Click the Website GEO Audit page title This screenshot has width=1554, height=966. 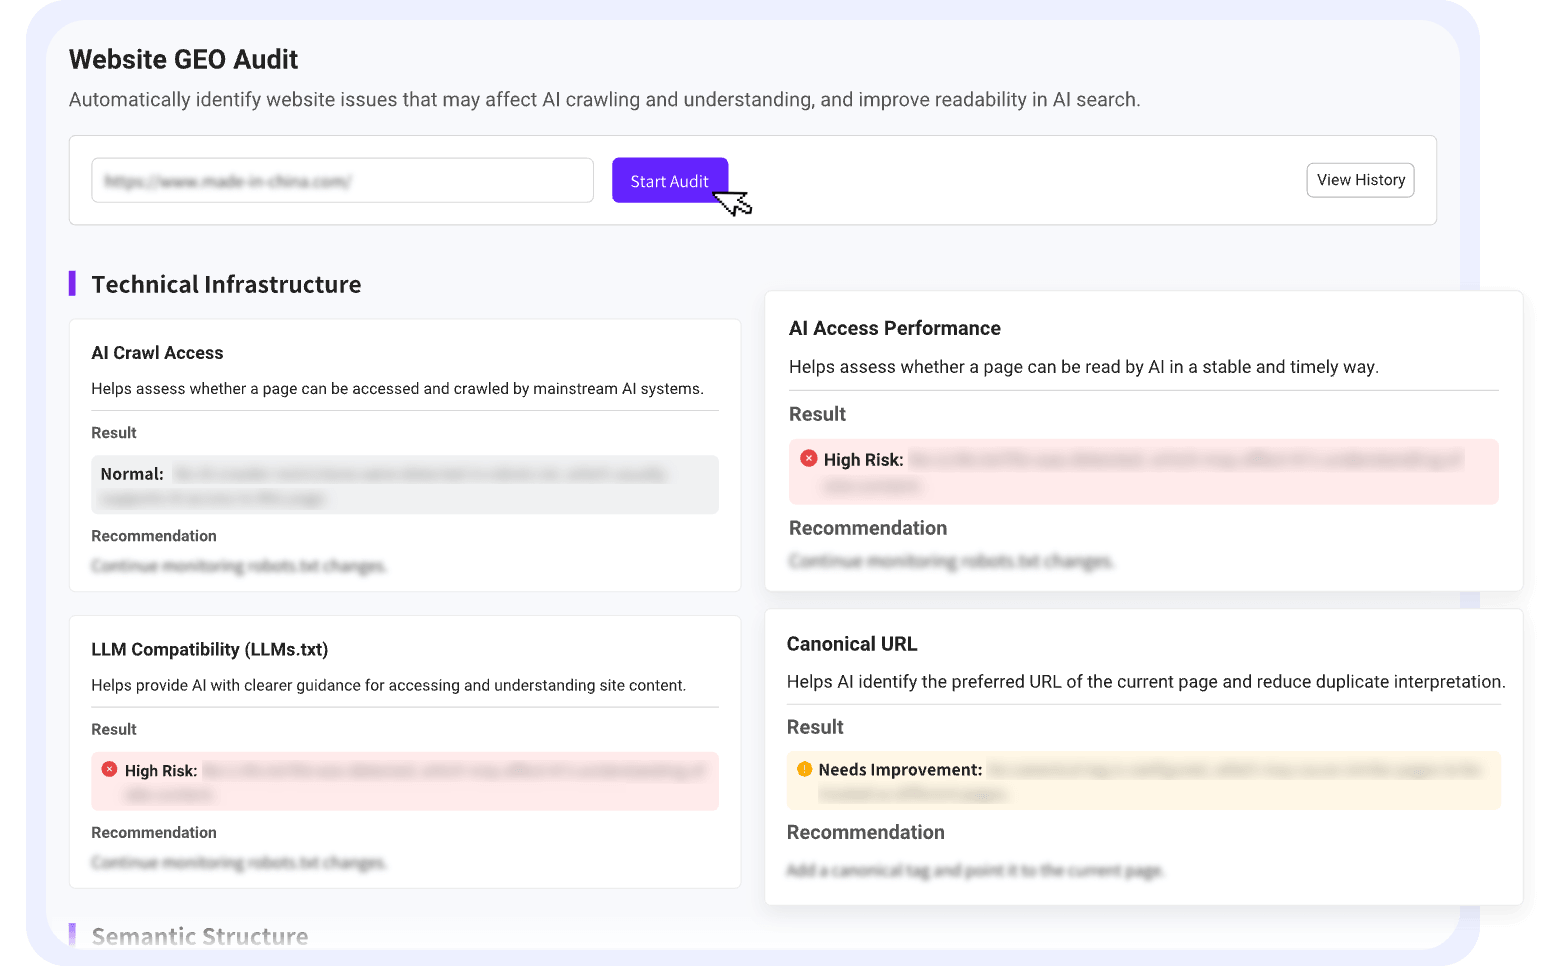[183, 60]
